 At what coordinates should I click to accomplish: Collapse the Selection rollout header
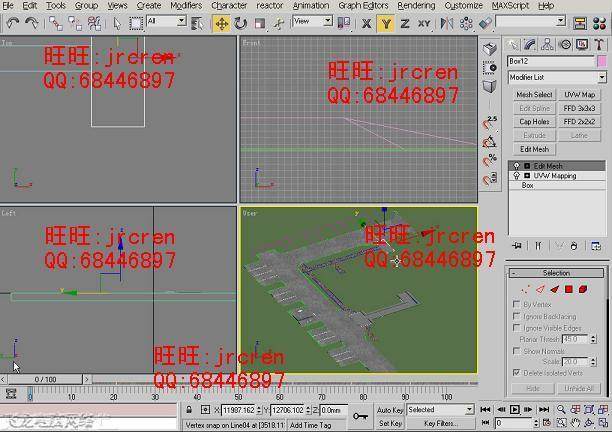coord(556,273)
